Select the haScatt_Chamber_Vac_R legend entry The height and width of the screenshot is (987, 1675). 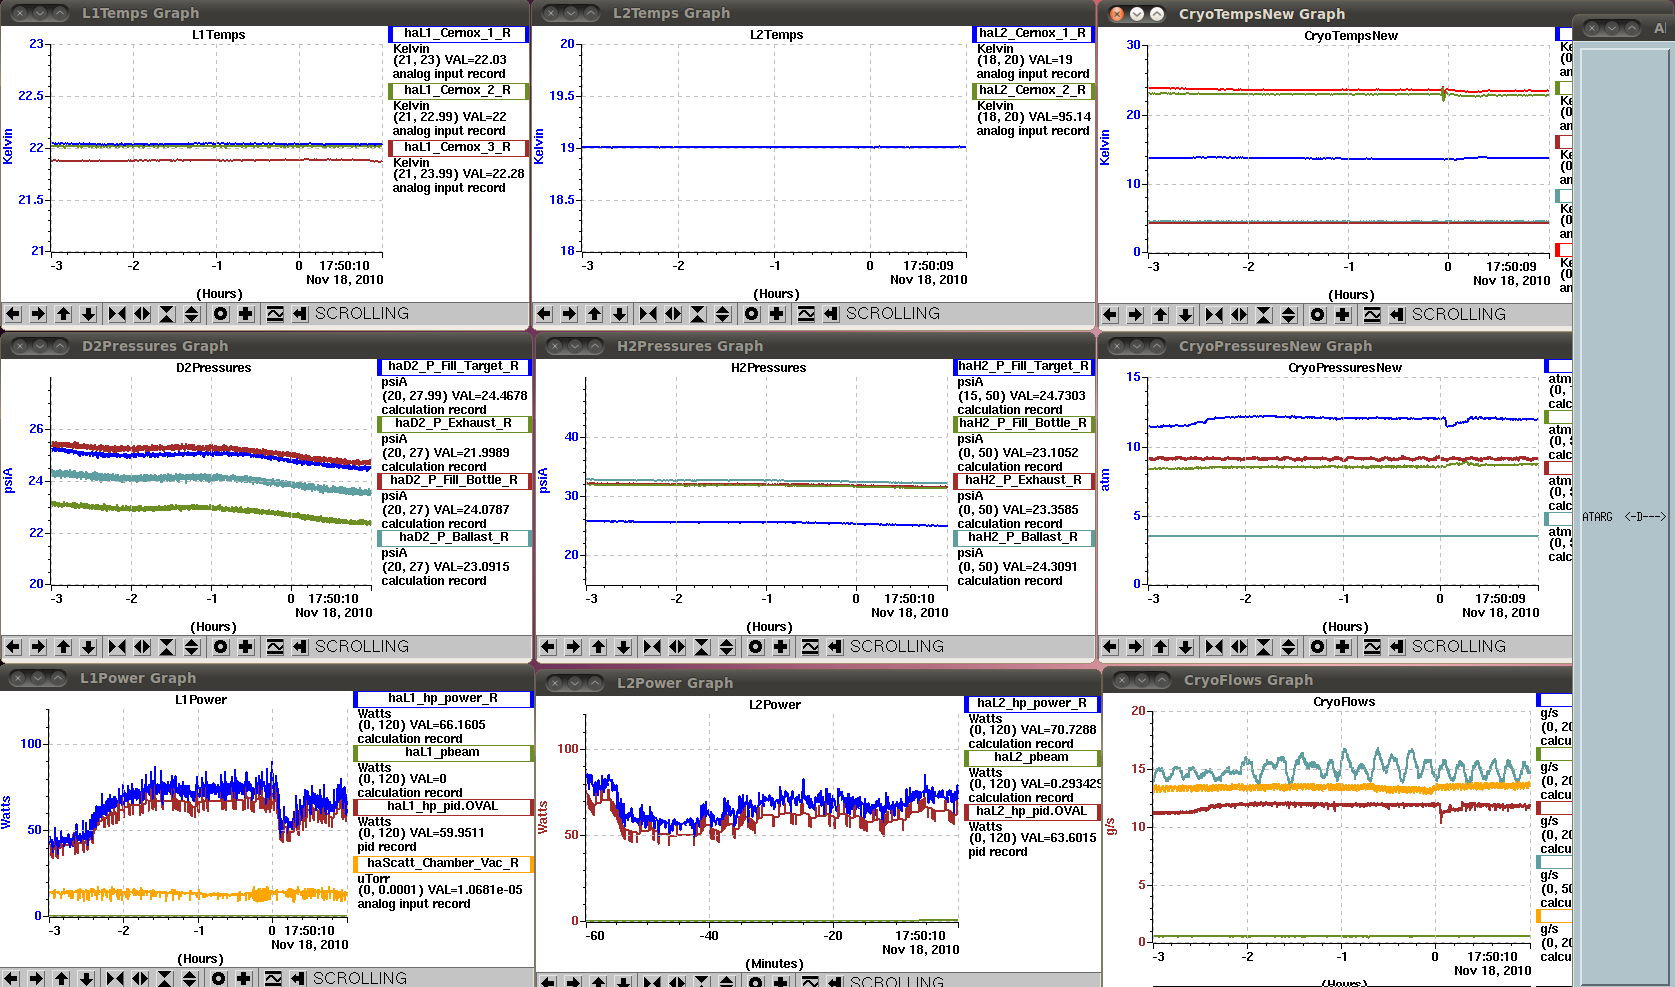tap(443, 863)
